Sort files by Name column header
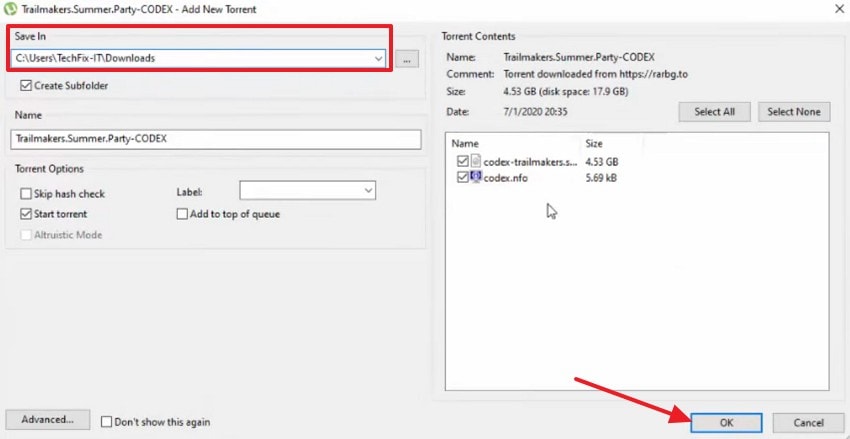This screenshot has height=439, width=850. pyautogui.click(x=465, y=144)
